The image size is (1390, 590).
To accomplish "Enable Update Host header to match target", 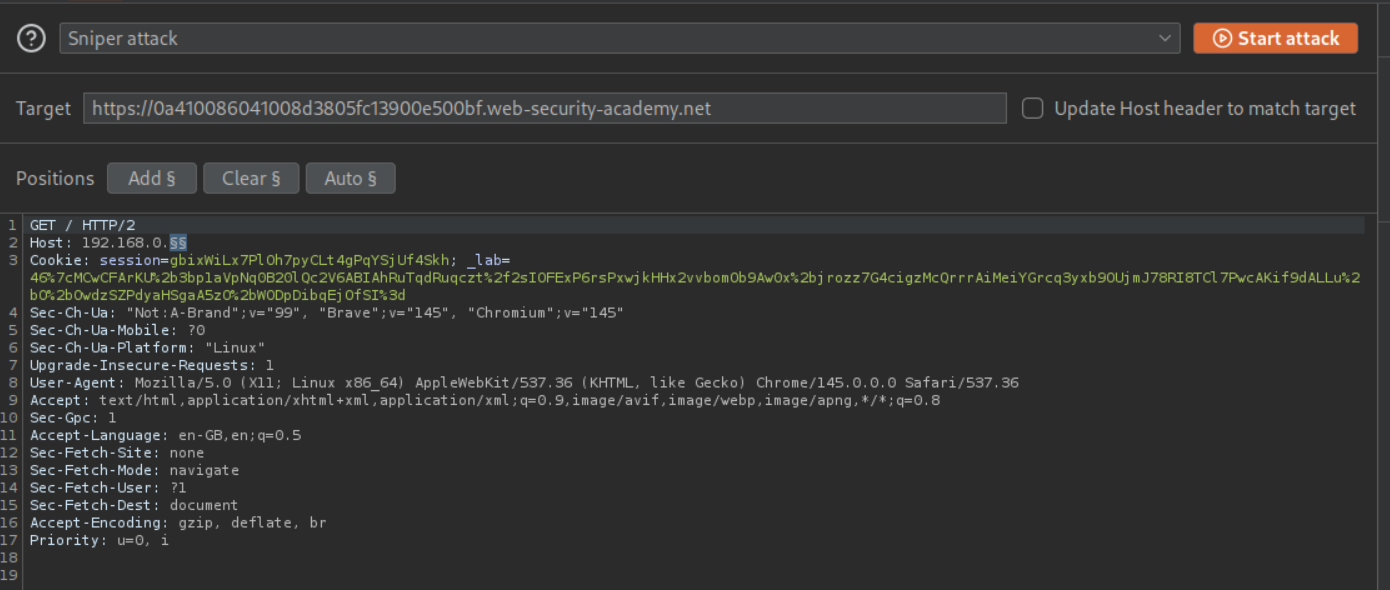I will tap(1033, 108).
